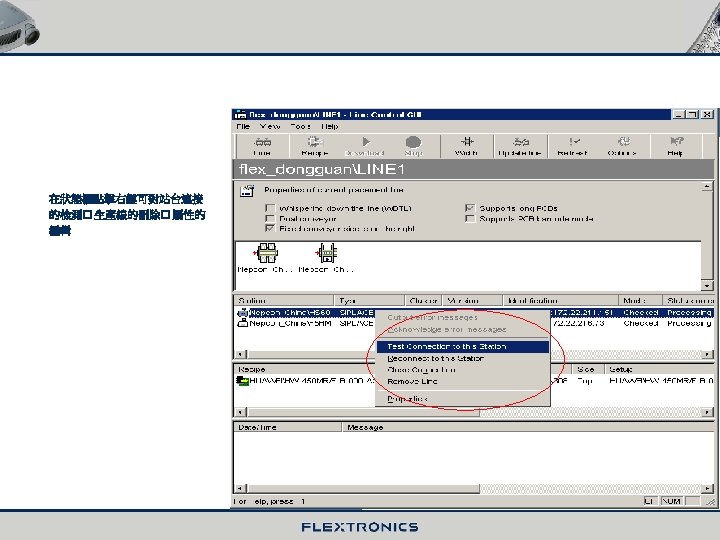
Task: Click station list scroll left arrow
Action: [241, 354]
